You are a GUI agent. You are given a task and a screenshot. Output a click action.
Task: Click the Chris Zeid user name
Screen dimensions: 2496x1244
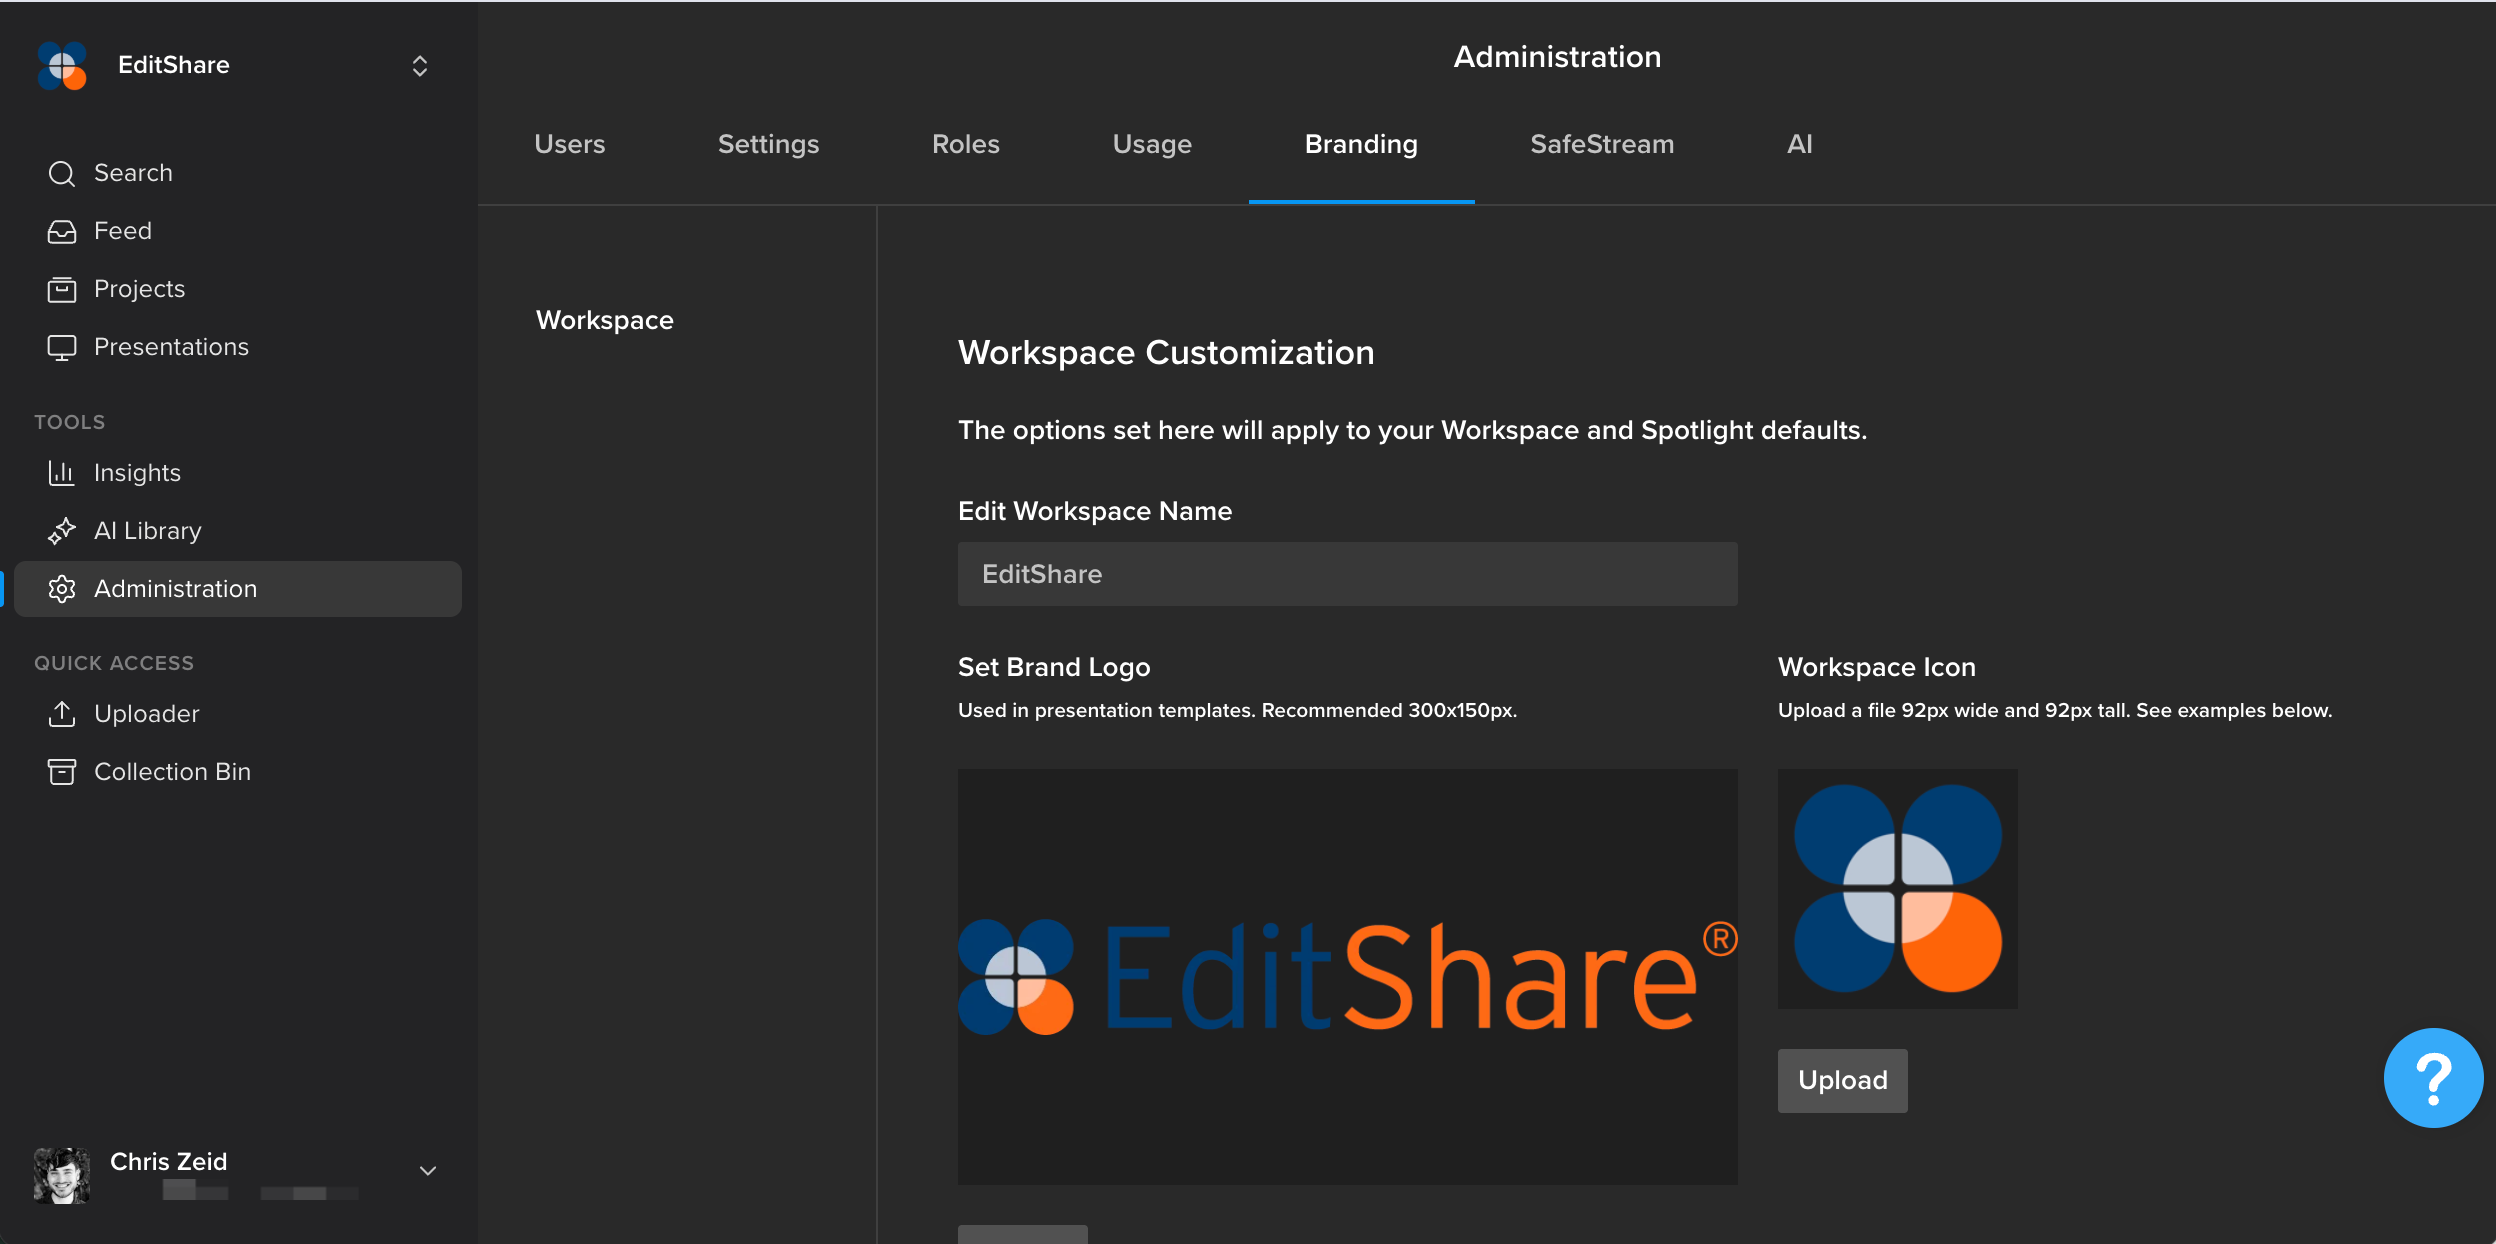[169, 1161]
